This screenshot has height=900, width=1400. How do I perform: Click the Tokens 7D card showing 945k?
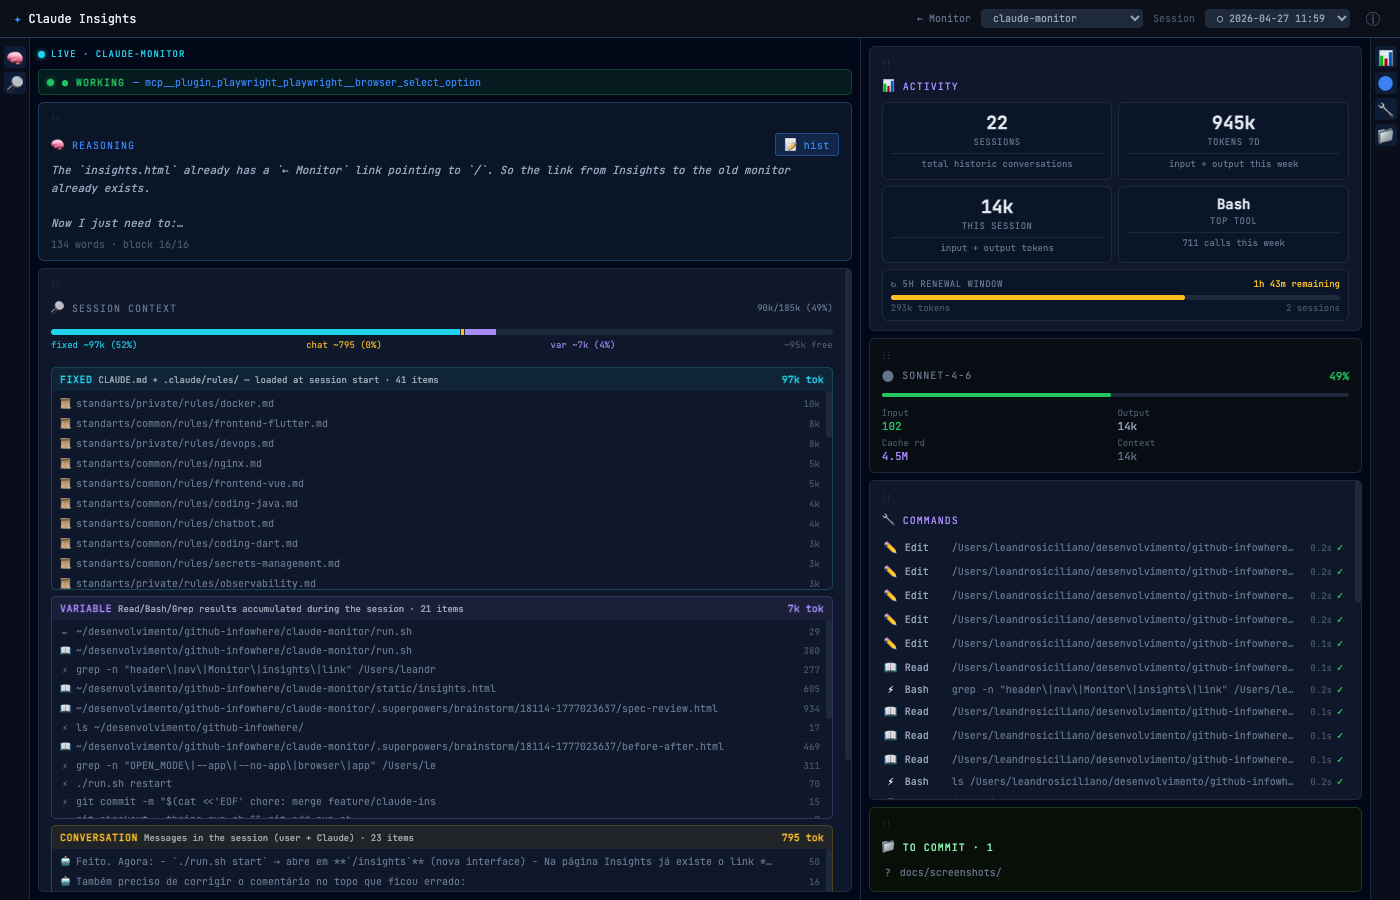[1233, 141]
